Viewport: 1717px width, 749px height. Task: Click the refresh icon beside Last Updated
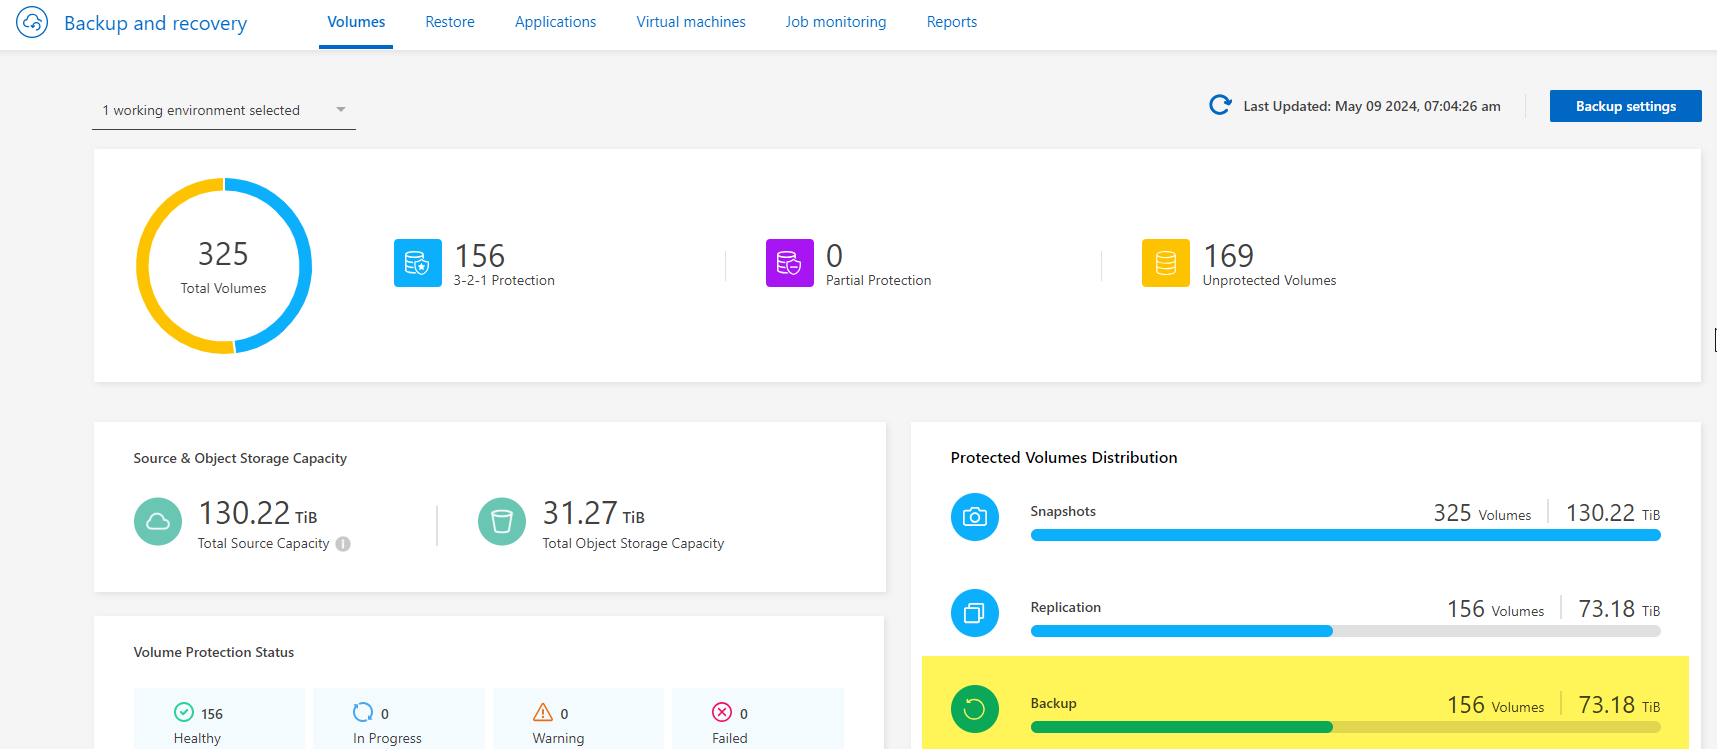click(1220, 105)
